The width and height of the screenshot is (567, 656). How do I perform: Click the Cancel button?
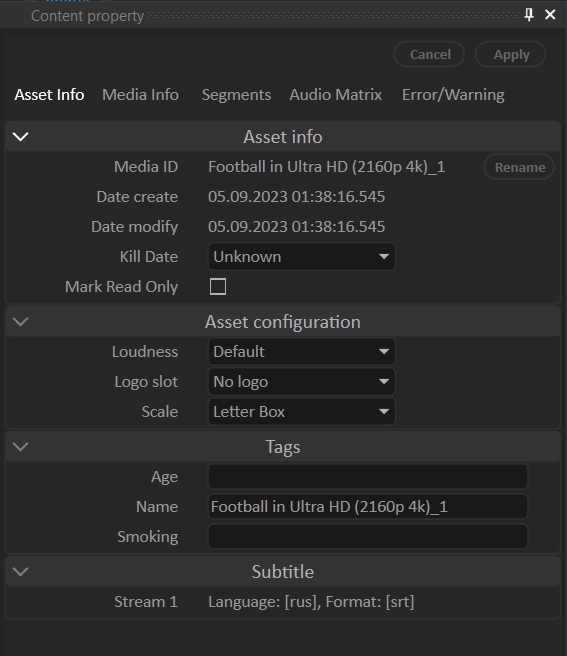pyautogui.click(x=429, y=54)
